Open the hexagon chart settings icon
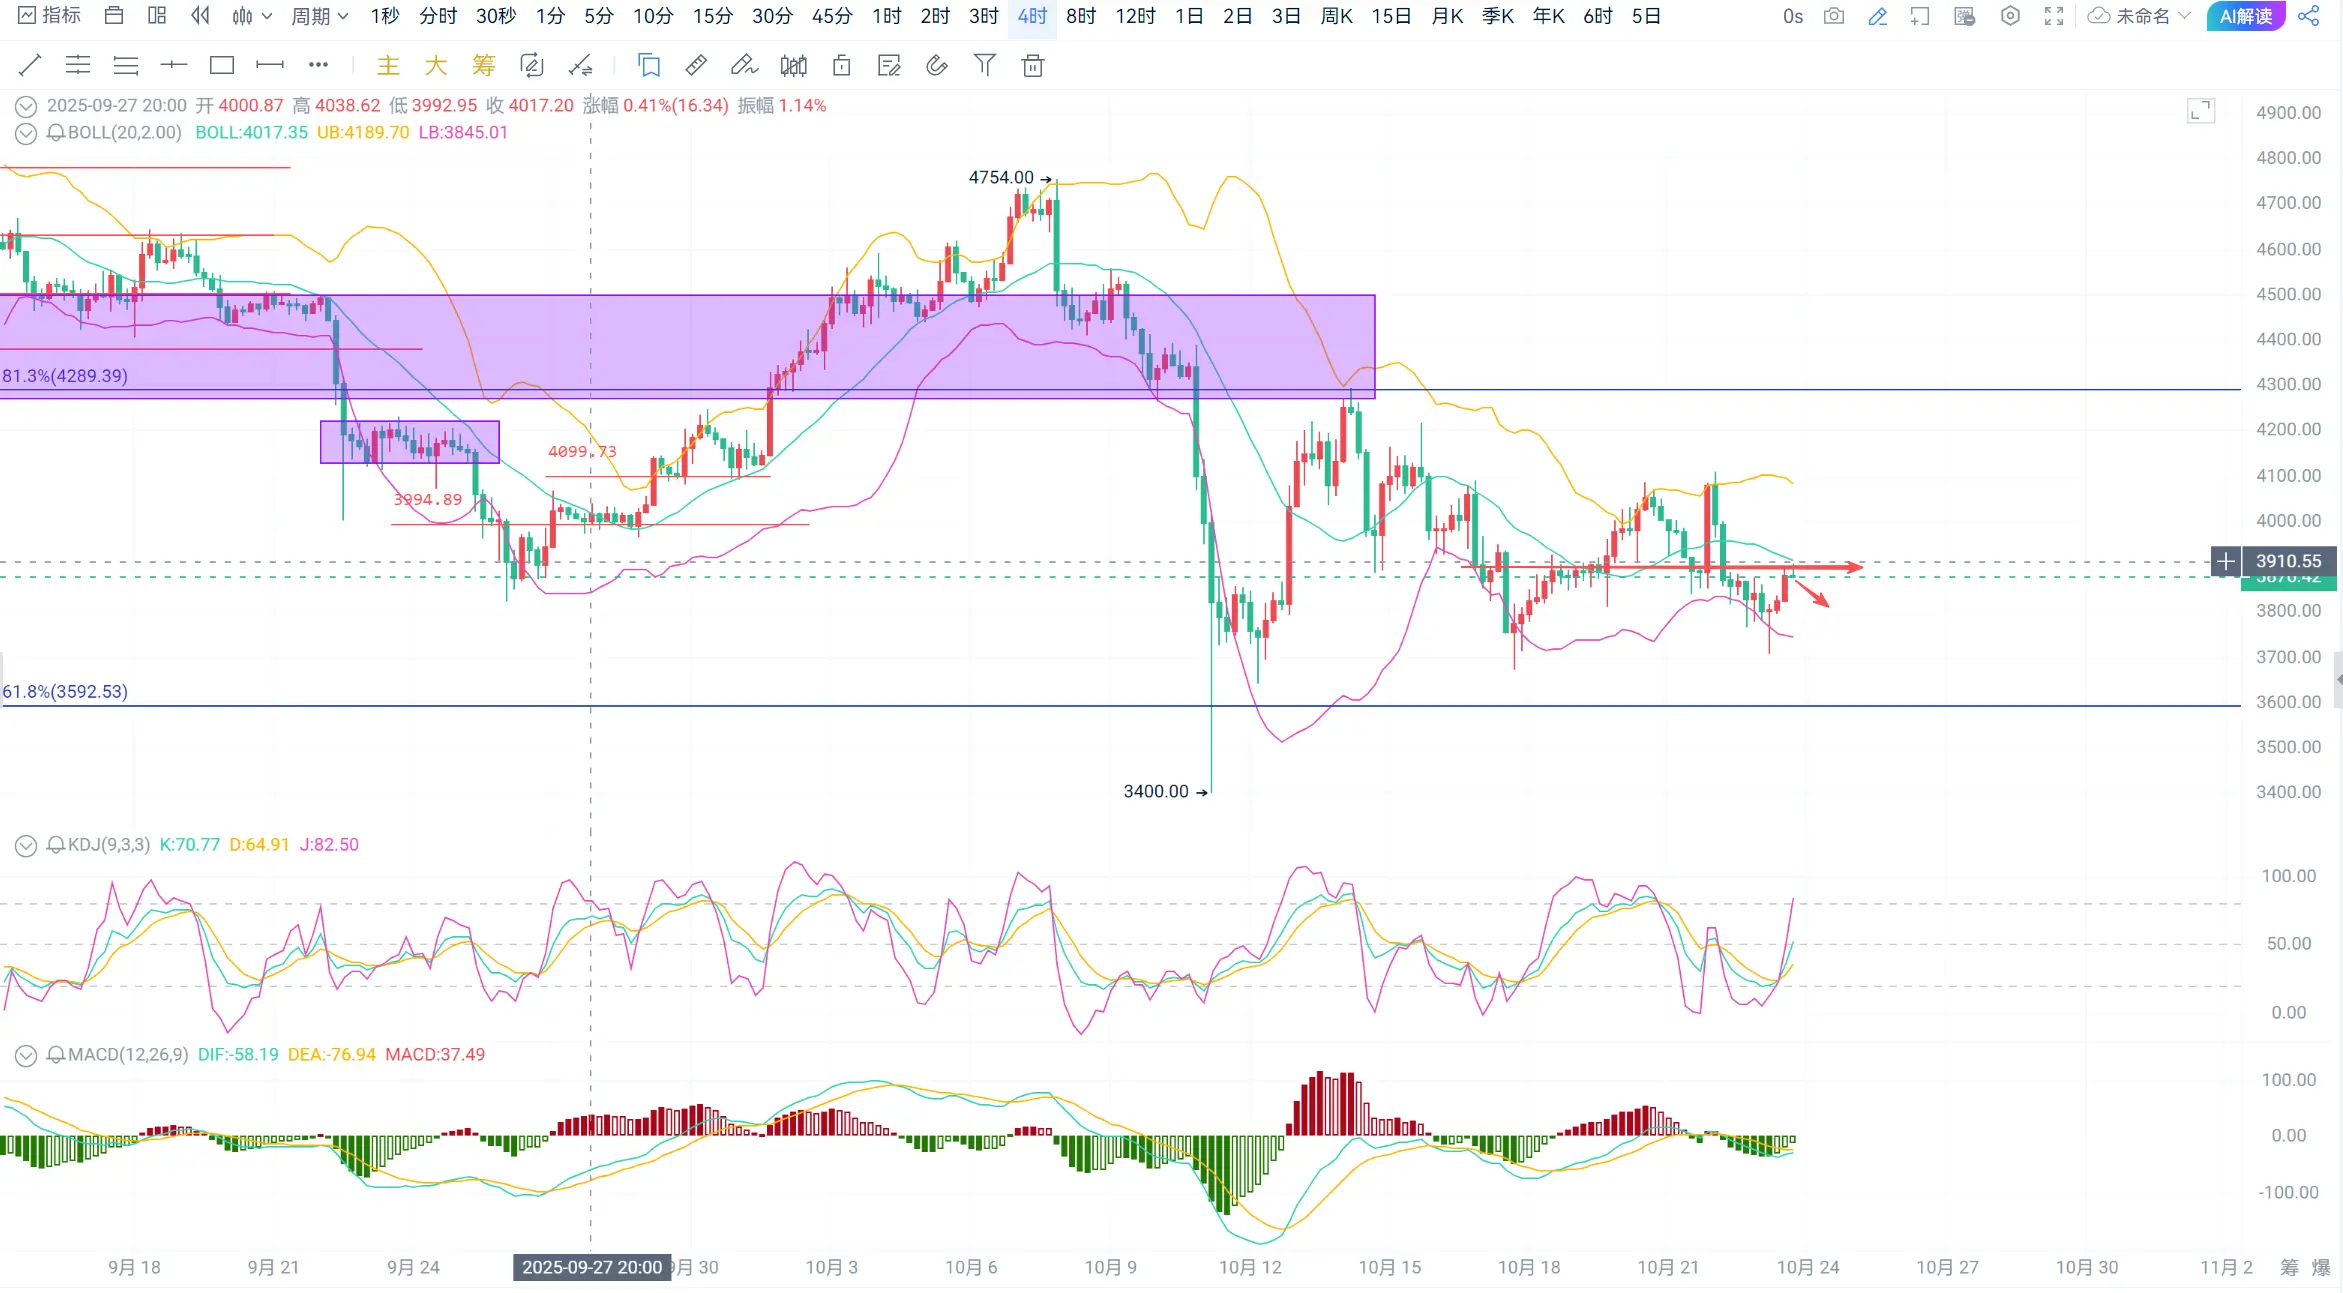This screenshot has height=1293, width=2343. 2010,16
